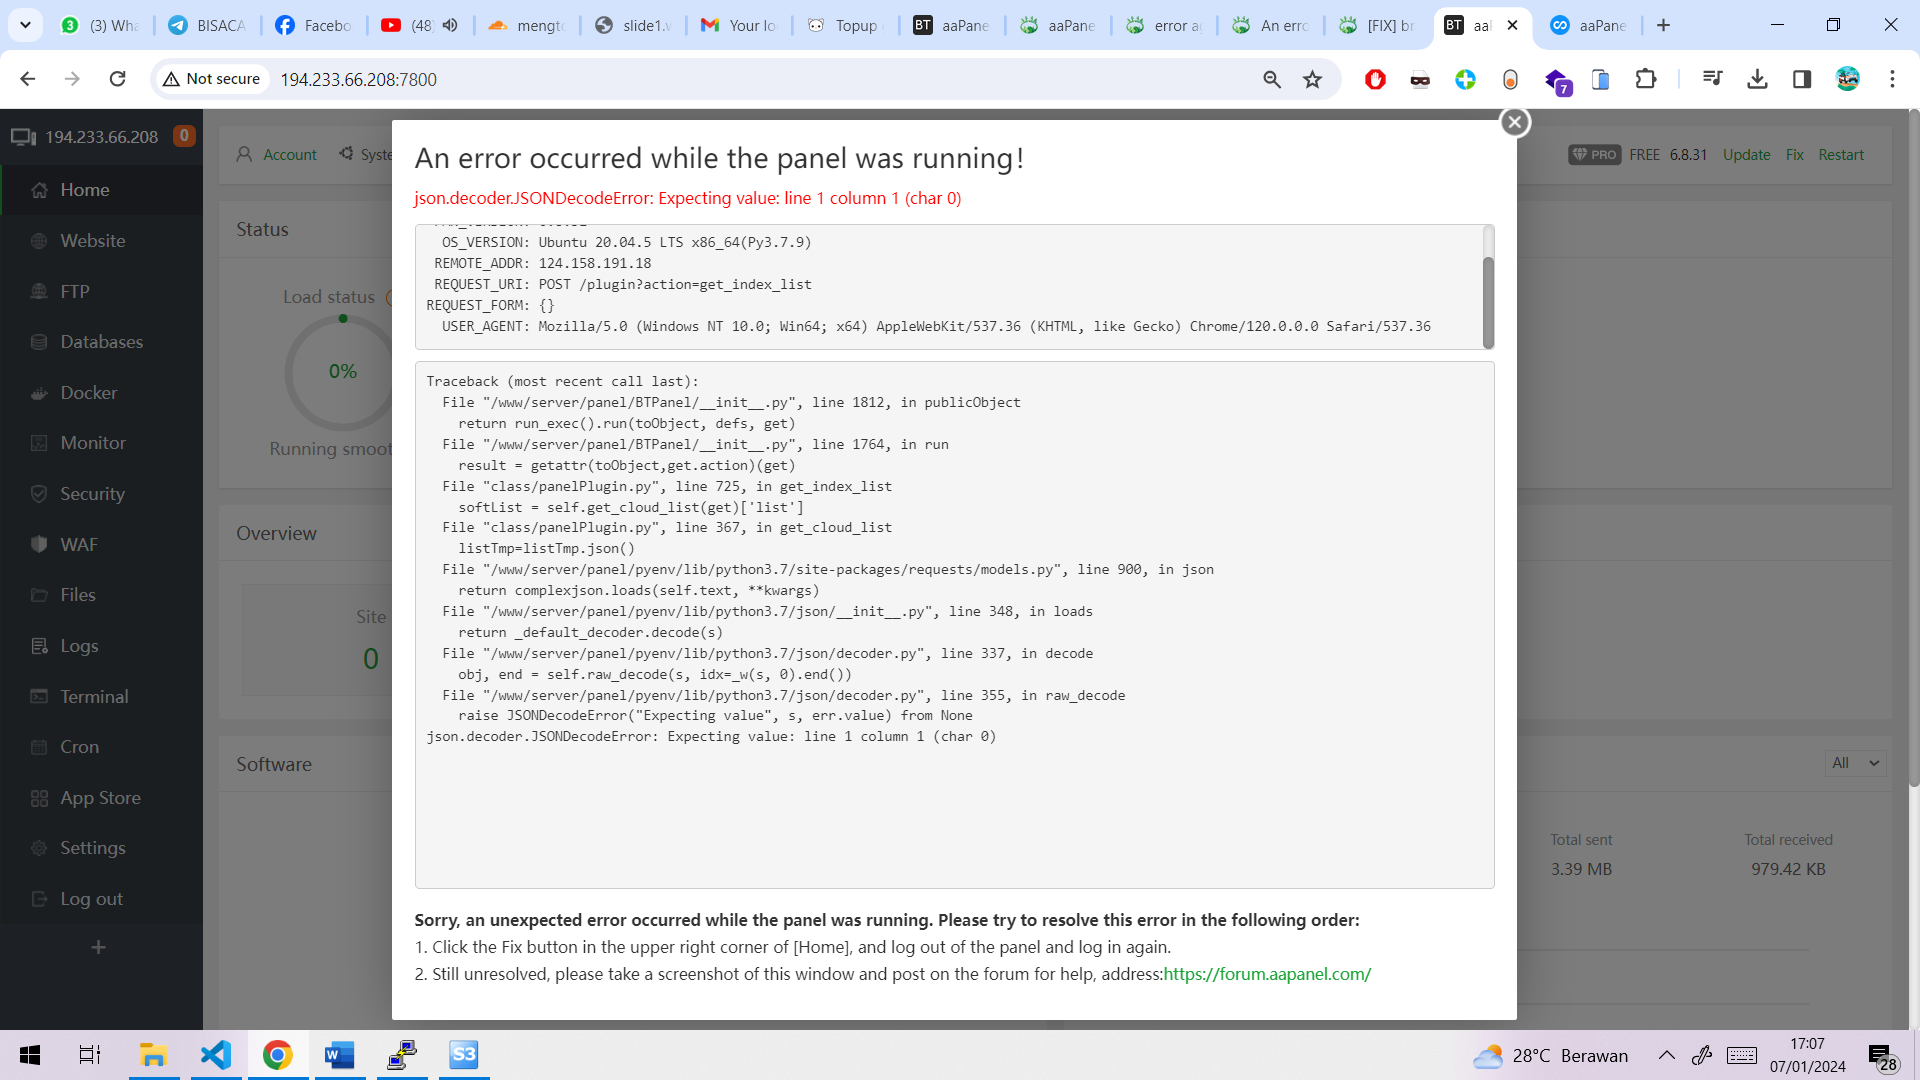Click the address bar URL field
The image size is (1920, 1080).
700,79
